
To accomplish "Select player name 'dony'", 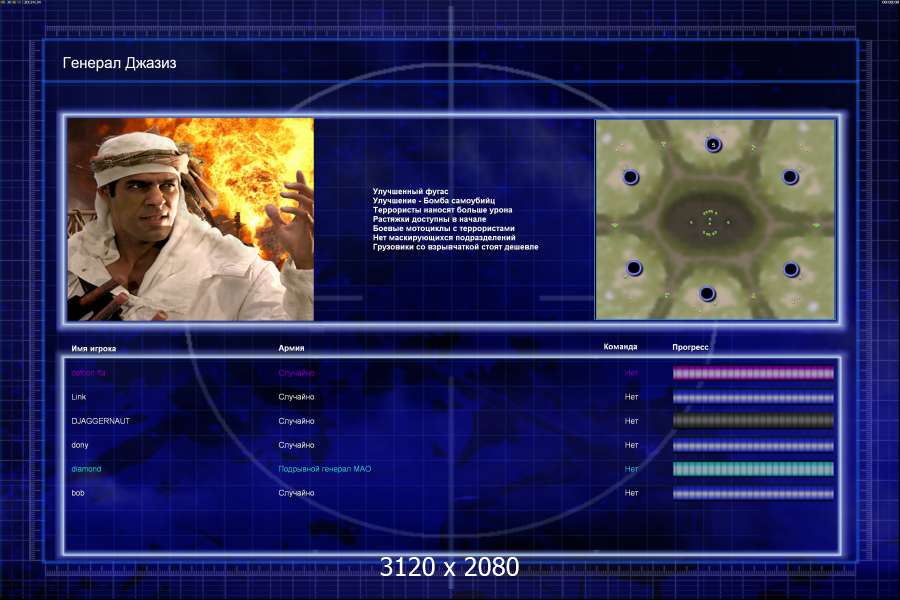I will (80, 445).
